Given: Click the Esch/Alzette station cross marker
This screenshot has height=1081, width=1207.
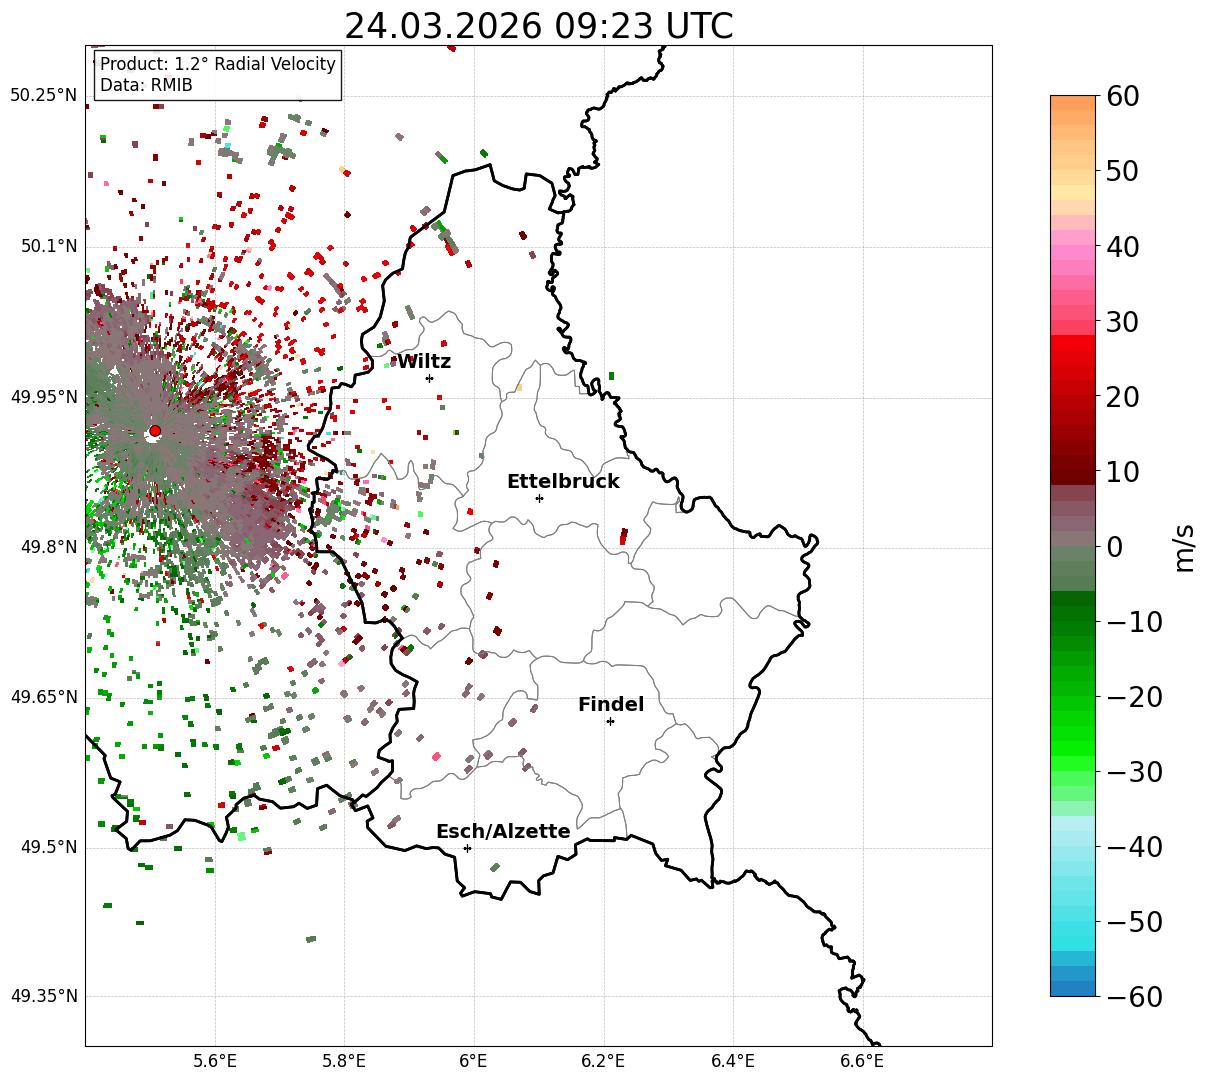Looking at the screenshot, I should click(467, 848).
